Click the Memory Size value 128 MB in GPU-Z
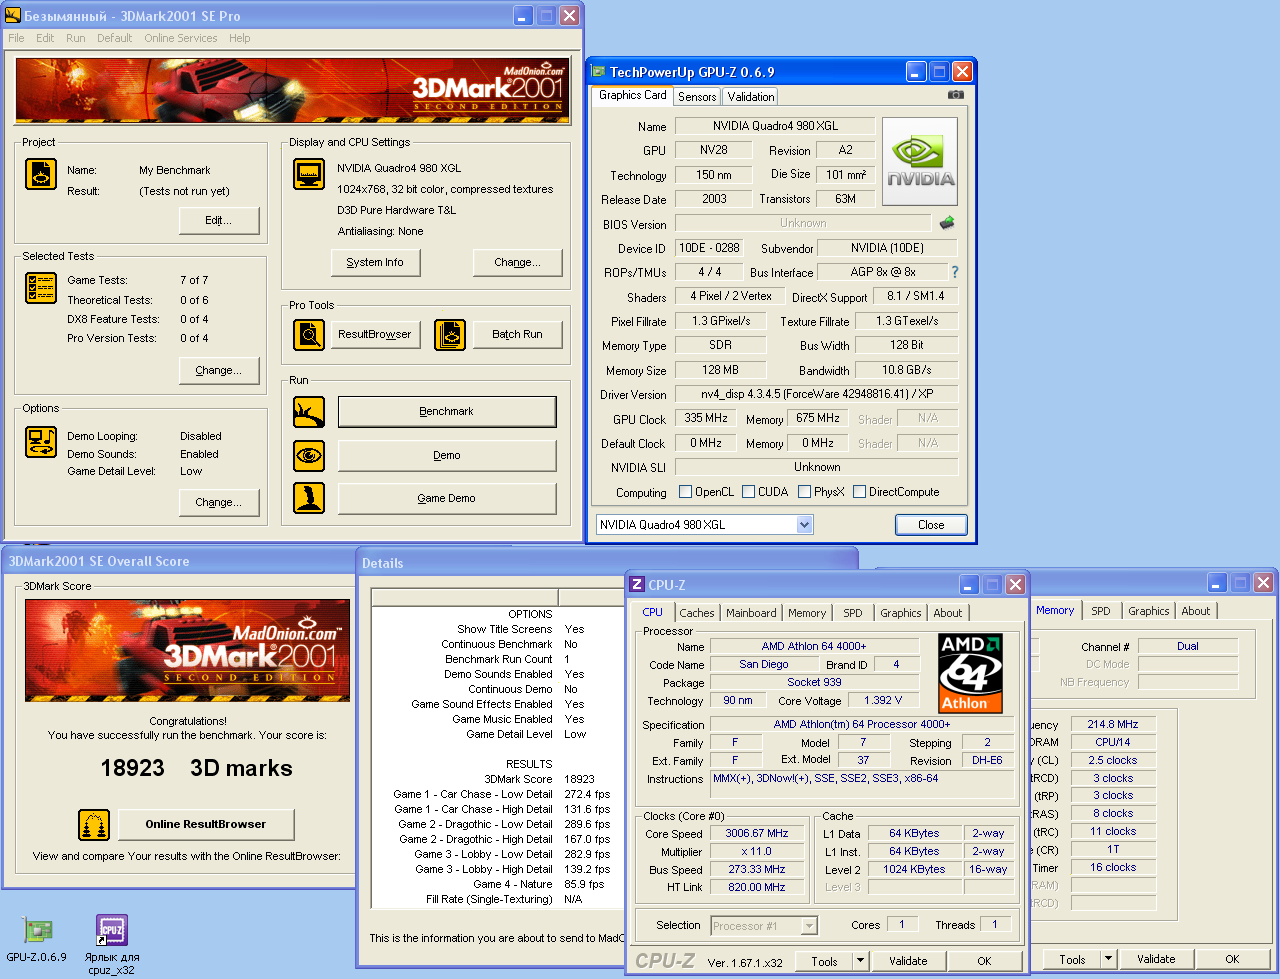This screenshot has height=979, width=1280. 720,370
